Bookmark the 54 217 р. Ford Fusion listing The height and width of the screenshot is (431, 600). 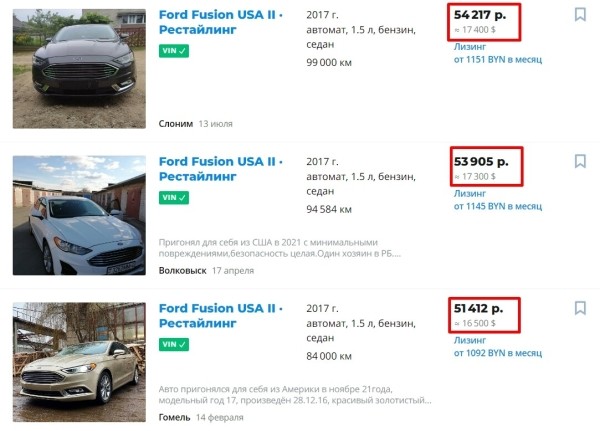click(x=580, y=15)
